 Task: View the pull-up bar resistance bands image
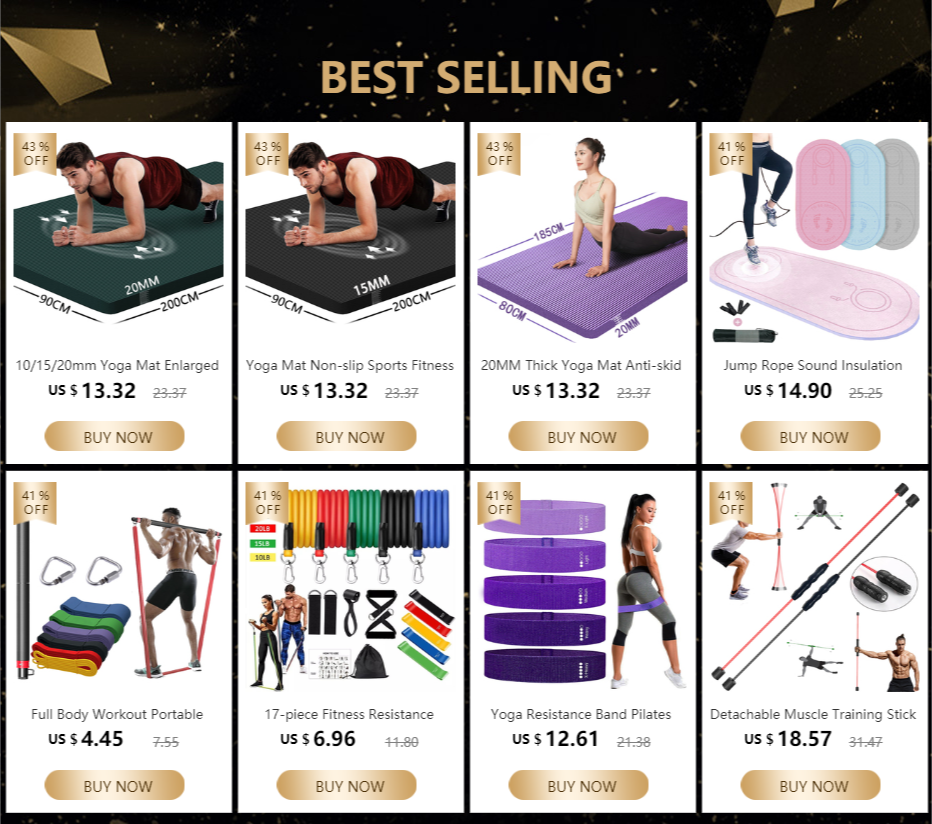pos(118,587)
